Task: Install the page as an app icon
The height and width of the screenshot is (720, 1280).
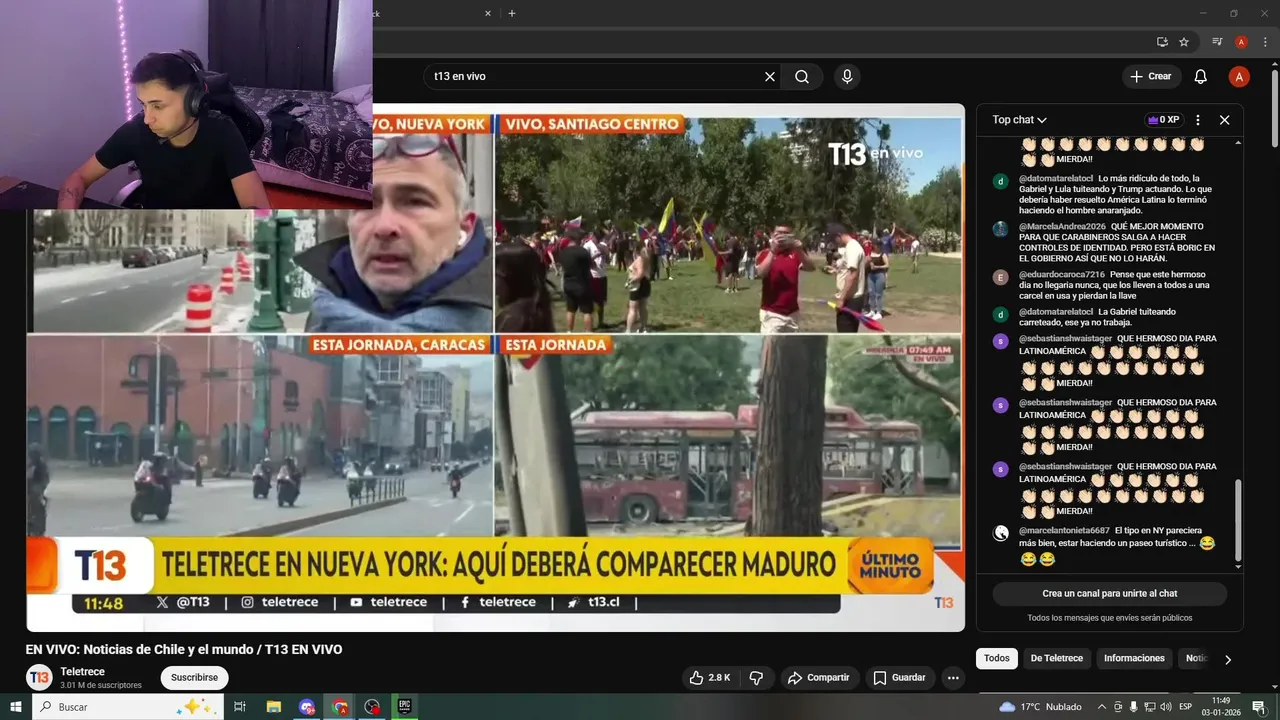Action: pos(1162,42)
